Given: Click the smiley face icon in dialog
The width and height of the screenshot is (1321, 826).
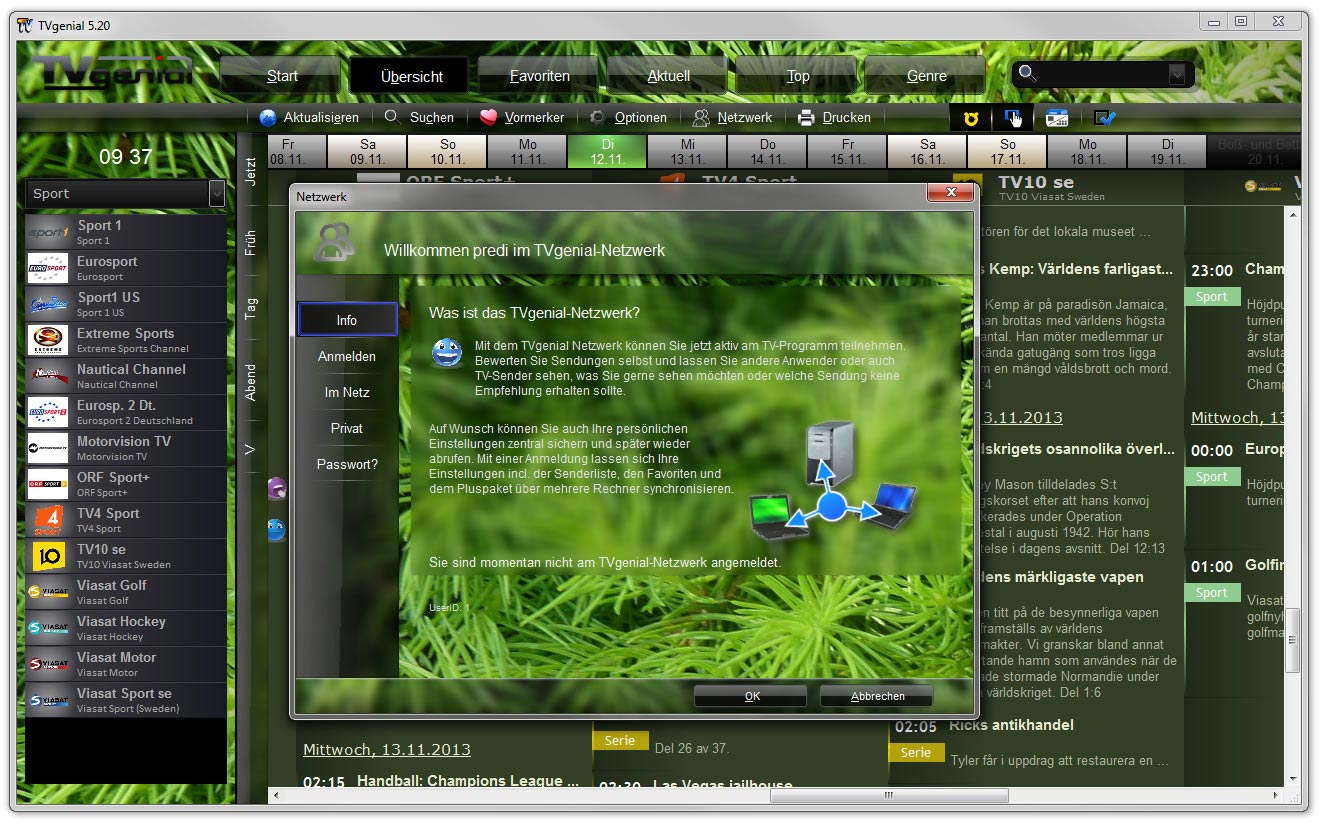Looking at the screenshot, I should pos(446,352).
